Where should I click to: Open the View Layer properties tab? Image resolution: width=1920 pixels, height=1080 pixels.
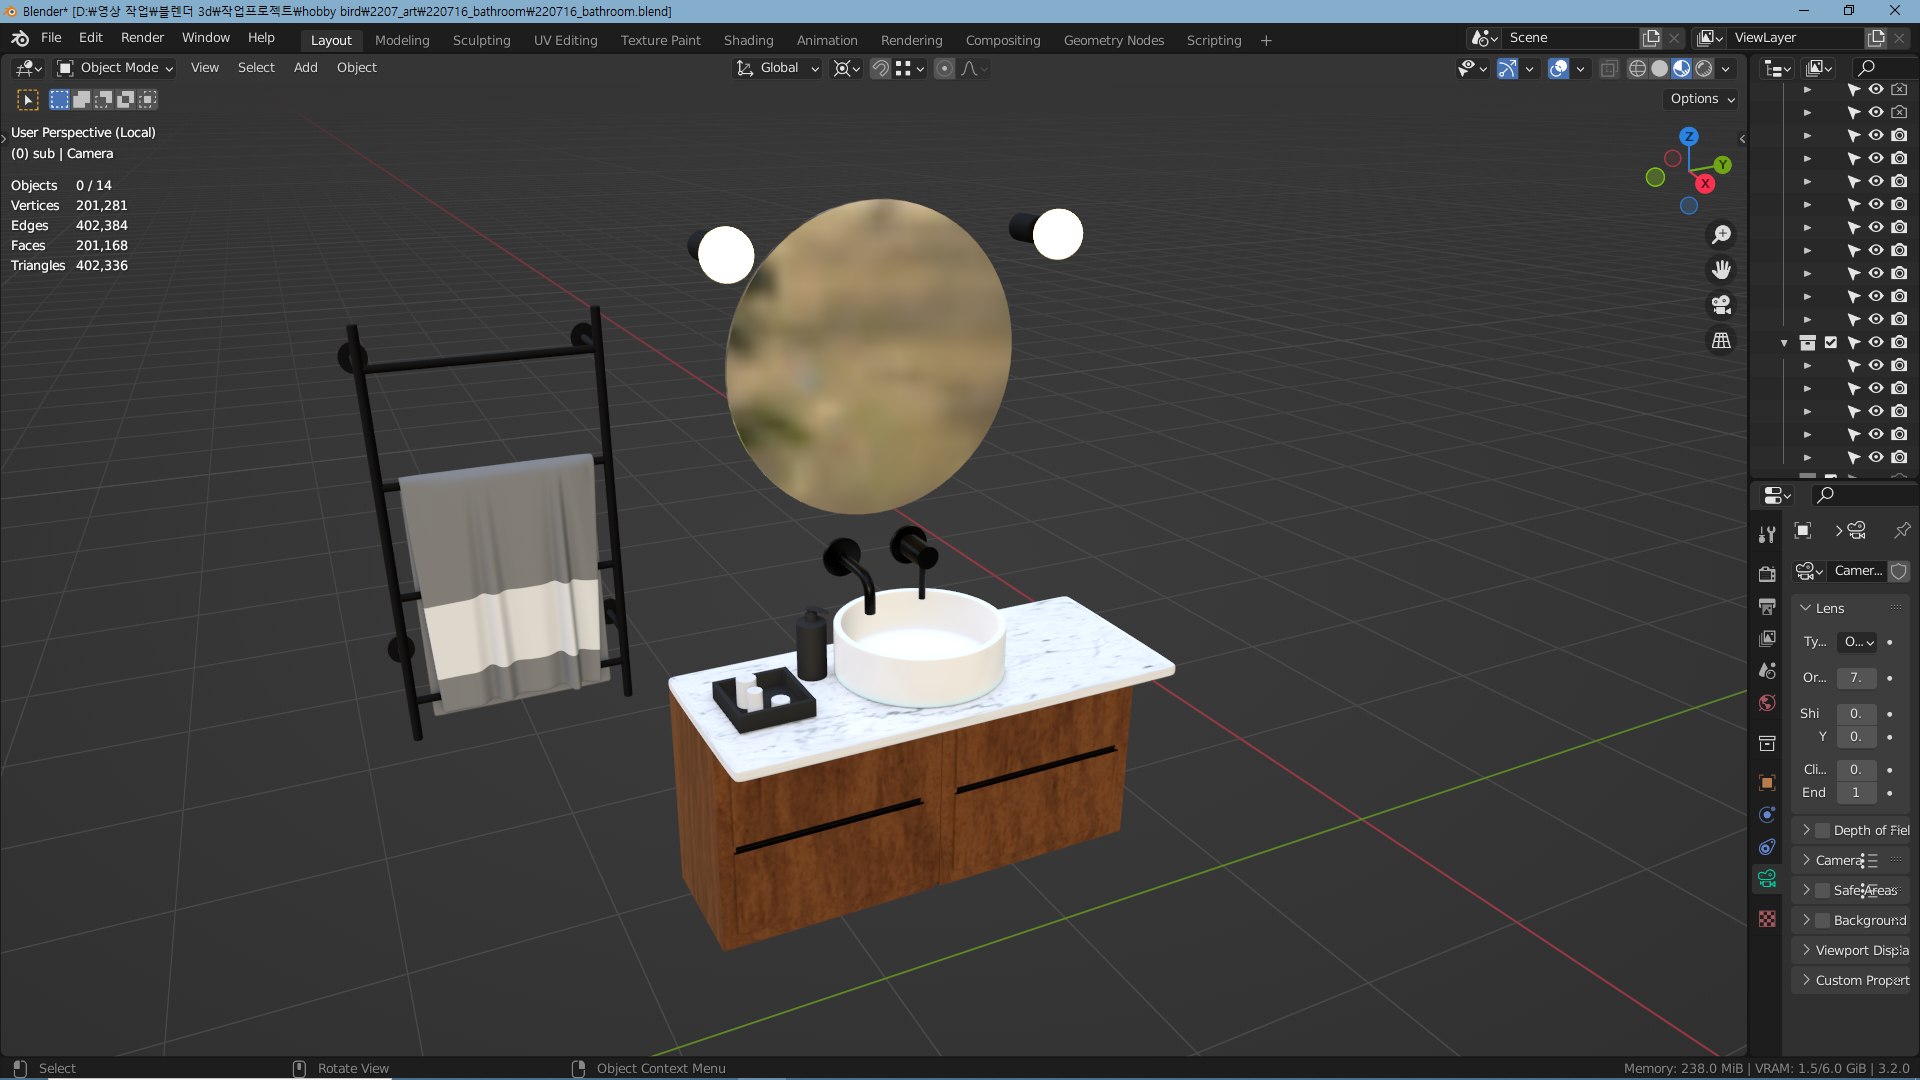[x=1767, y=638]
